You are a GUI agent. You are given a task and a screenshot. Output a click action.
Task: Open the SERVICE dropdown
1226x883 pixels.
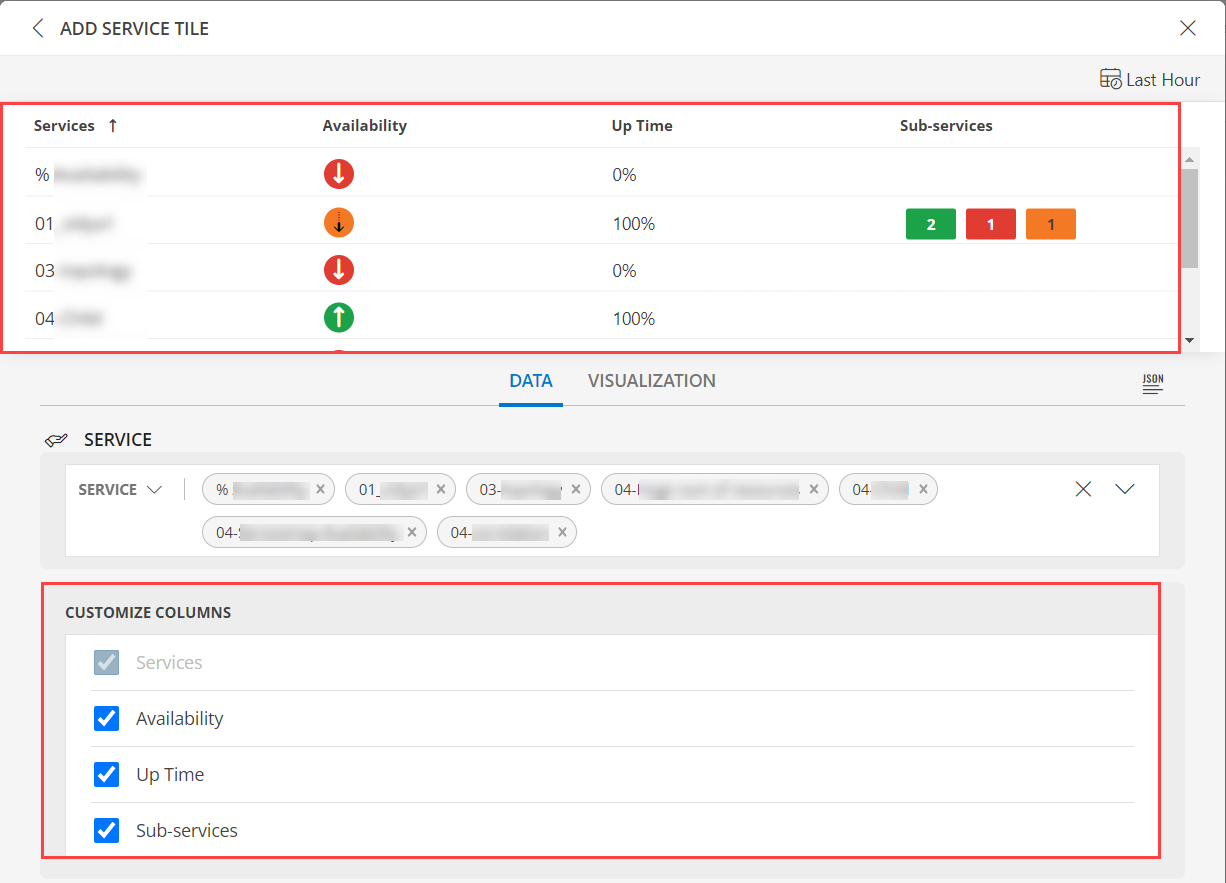pyautogui.click(x=119, y=489)
